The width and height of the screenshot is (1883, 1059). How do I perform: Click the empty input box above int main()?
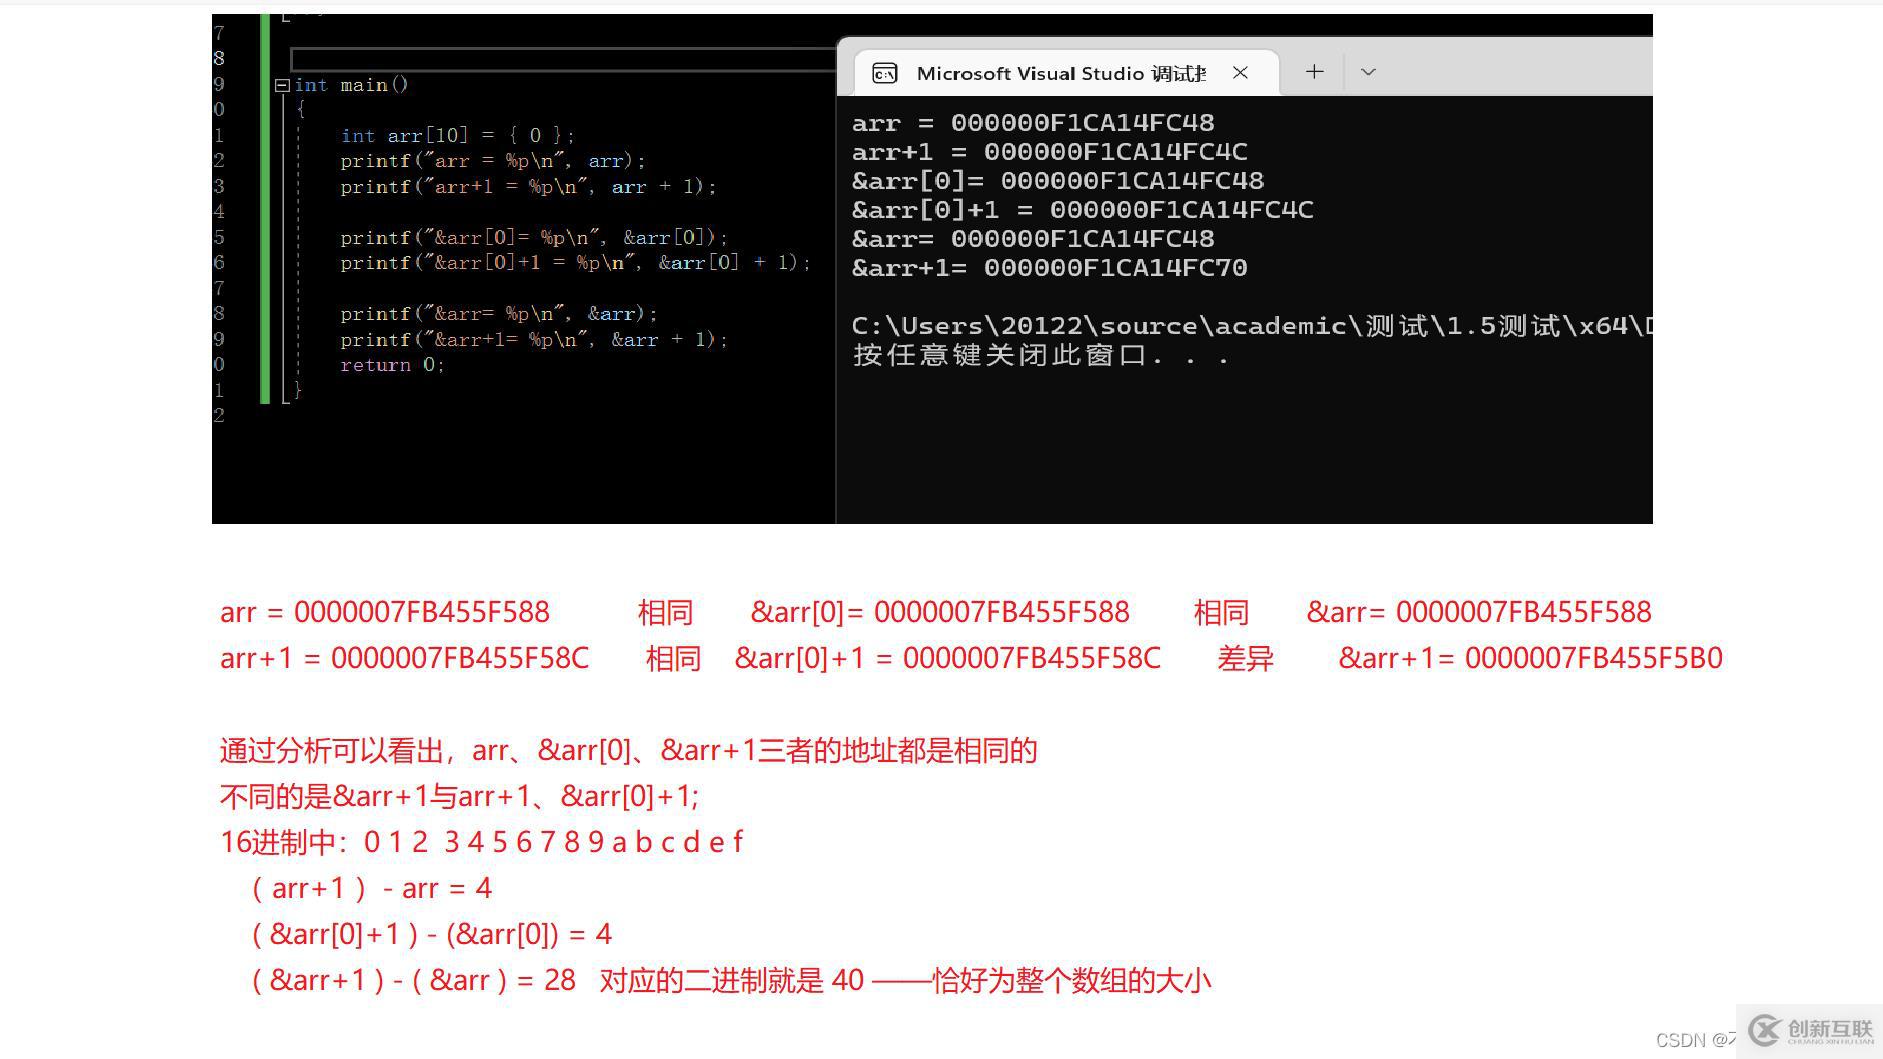563,59
